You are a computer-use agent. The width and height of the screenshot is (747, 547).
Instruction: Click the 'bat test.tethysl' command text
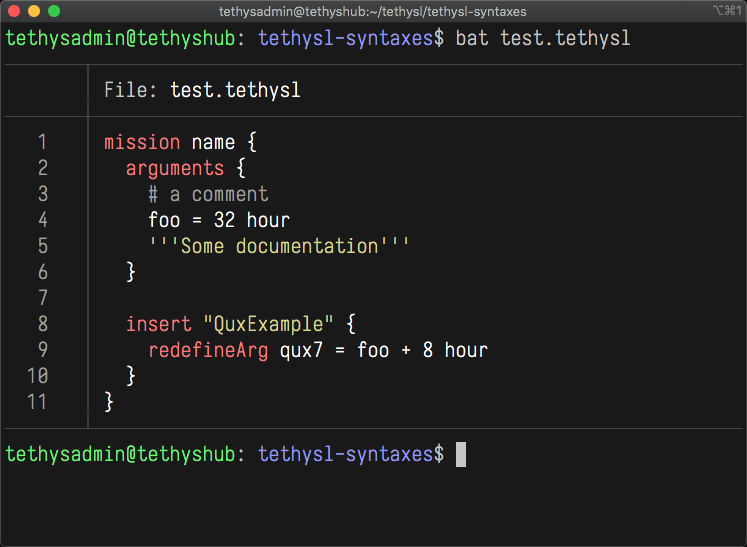[542, 39]
